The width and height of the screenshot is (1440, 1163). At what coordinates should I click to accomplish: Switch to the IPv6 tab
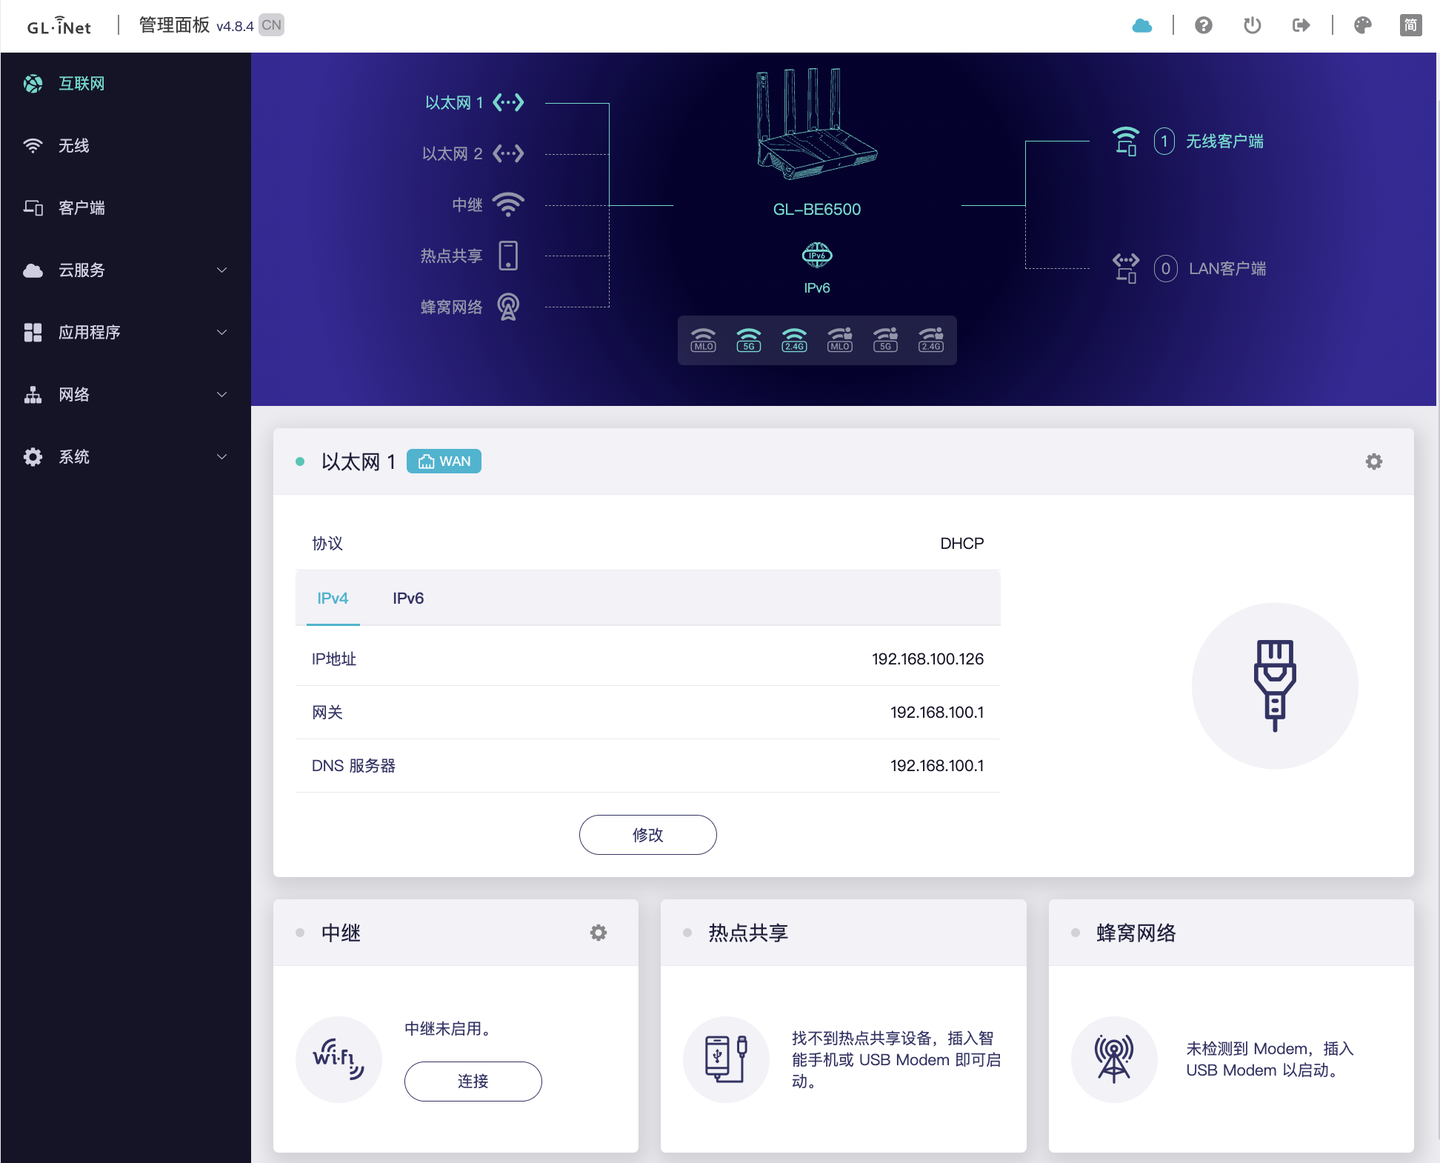pos(408,598)
